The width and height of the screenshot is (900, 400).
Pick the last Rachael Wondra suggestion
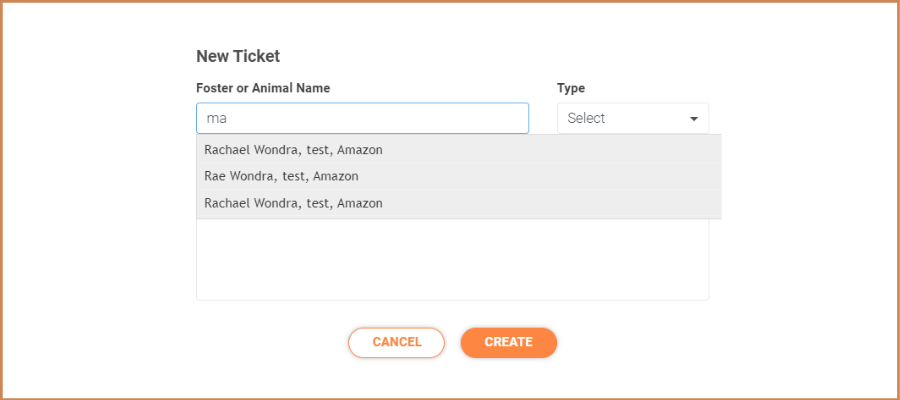(459, 203)
